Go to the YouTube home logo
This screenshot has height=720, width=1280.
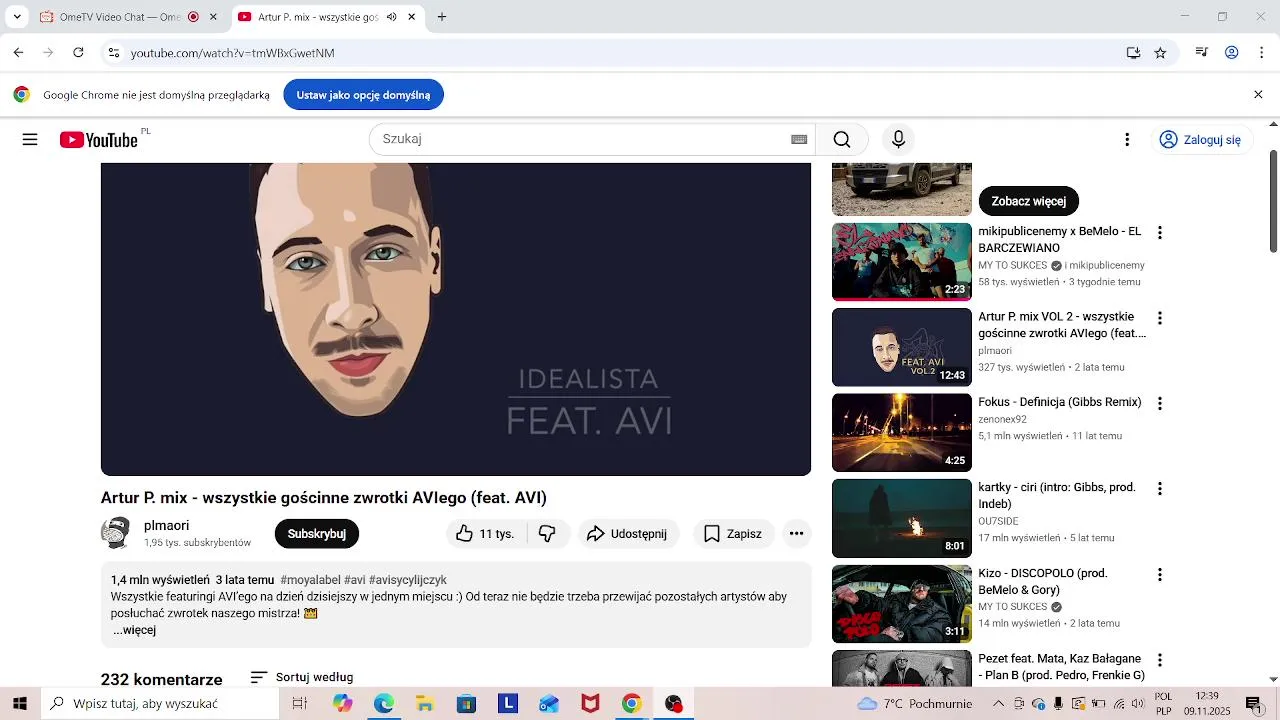tap(99, 140)
